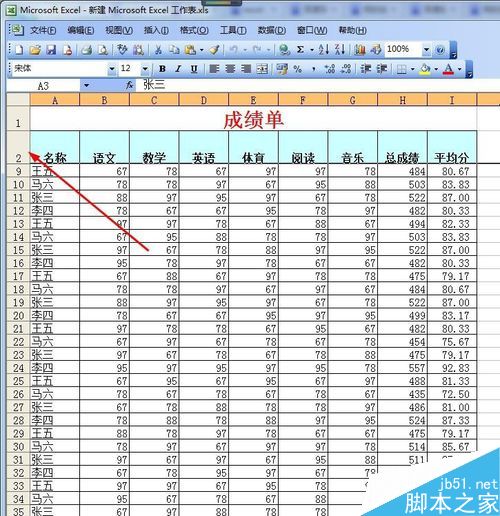
Task: Open the 格式(O) menu
Action: point(194,31)
